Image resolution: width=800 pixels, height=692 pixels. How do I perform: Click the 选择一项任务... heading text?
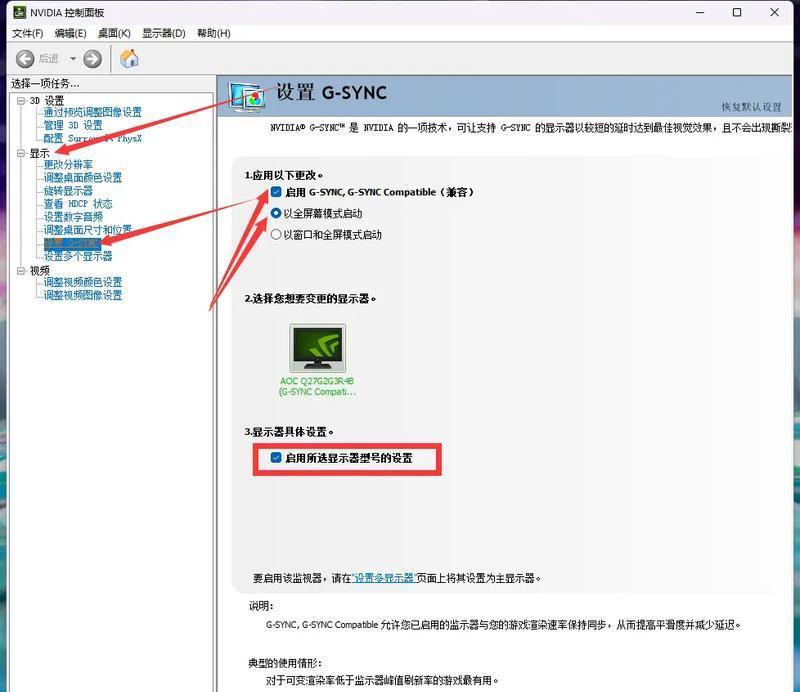point(45,83)
